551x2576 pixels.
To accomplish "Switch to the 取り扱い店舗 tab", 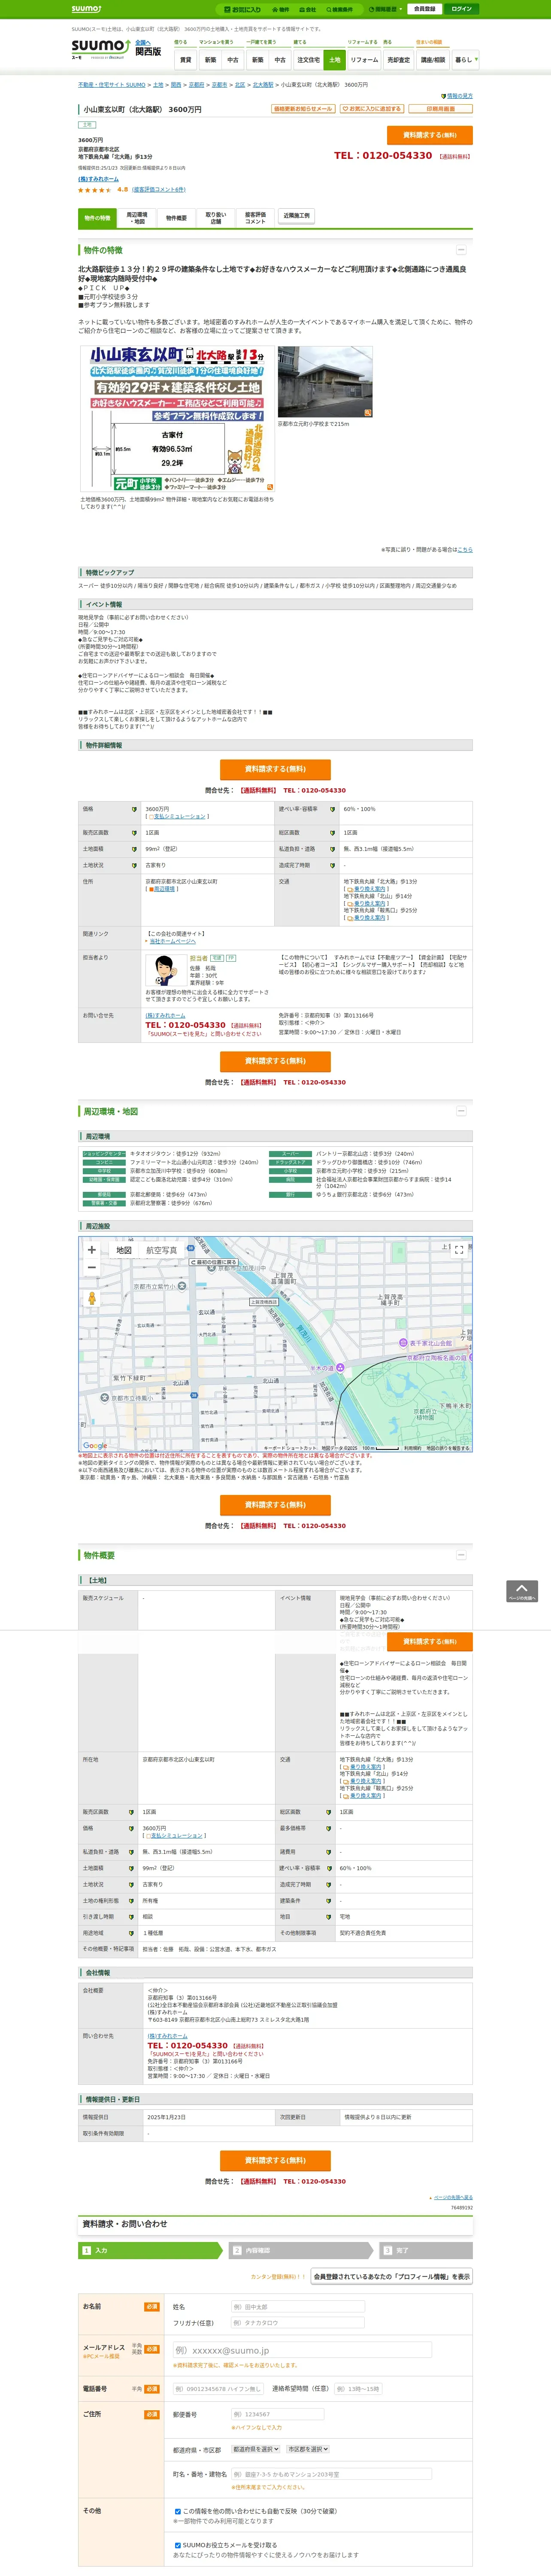I will [x=215, y=218].
